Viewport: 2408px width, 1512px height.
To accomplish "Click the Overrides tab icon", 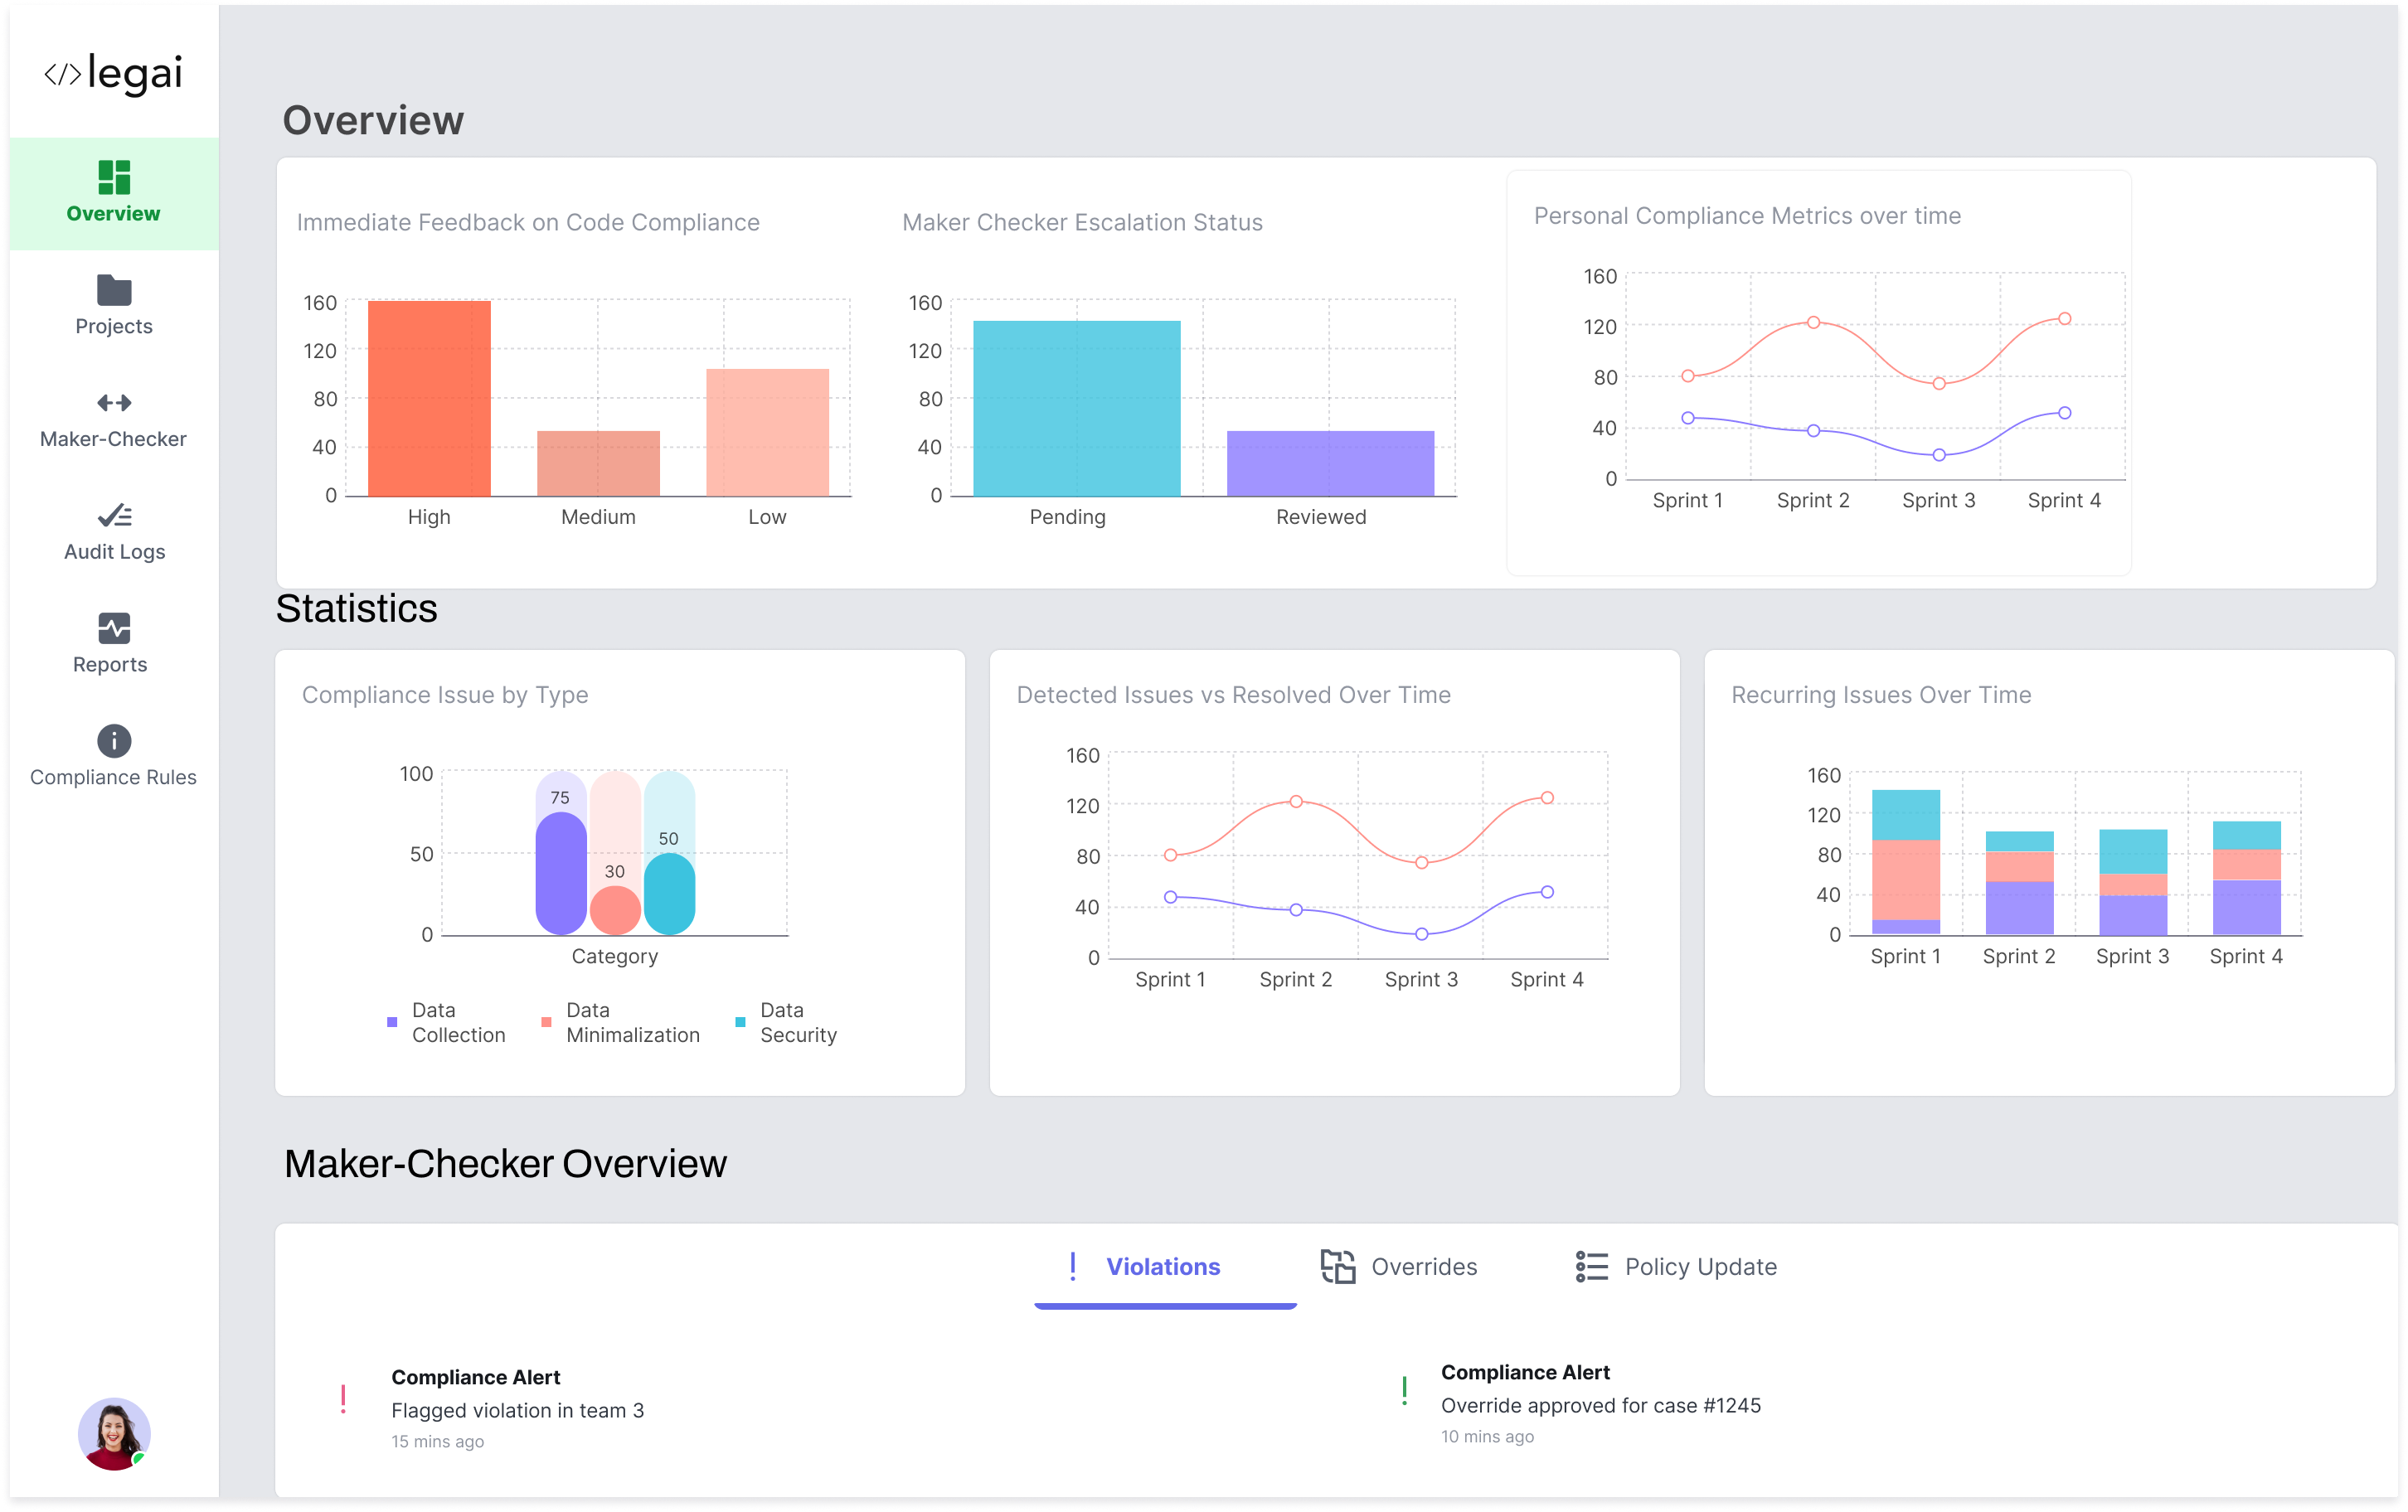I will [1338, 1266].
